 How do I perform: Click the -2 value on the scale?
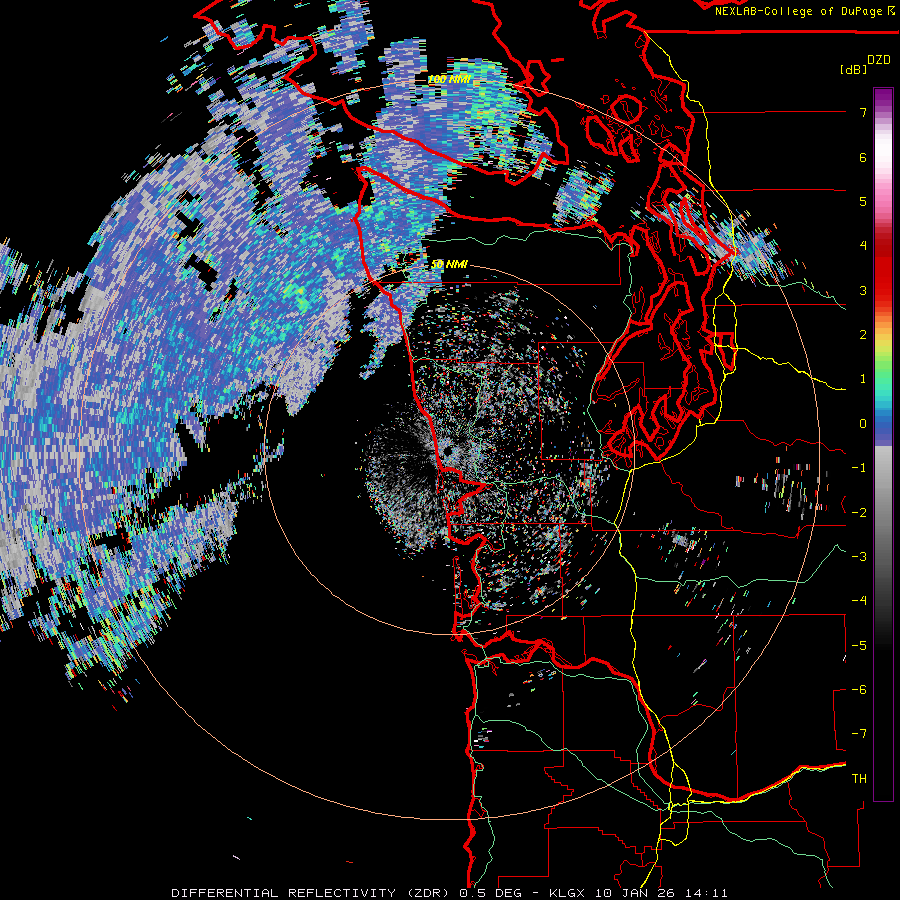pos(859,513)
